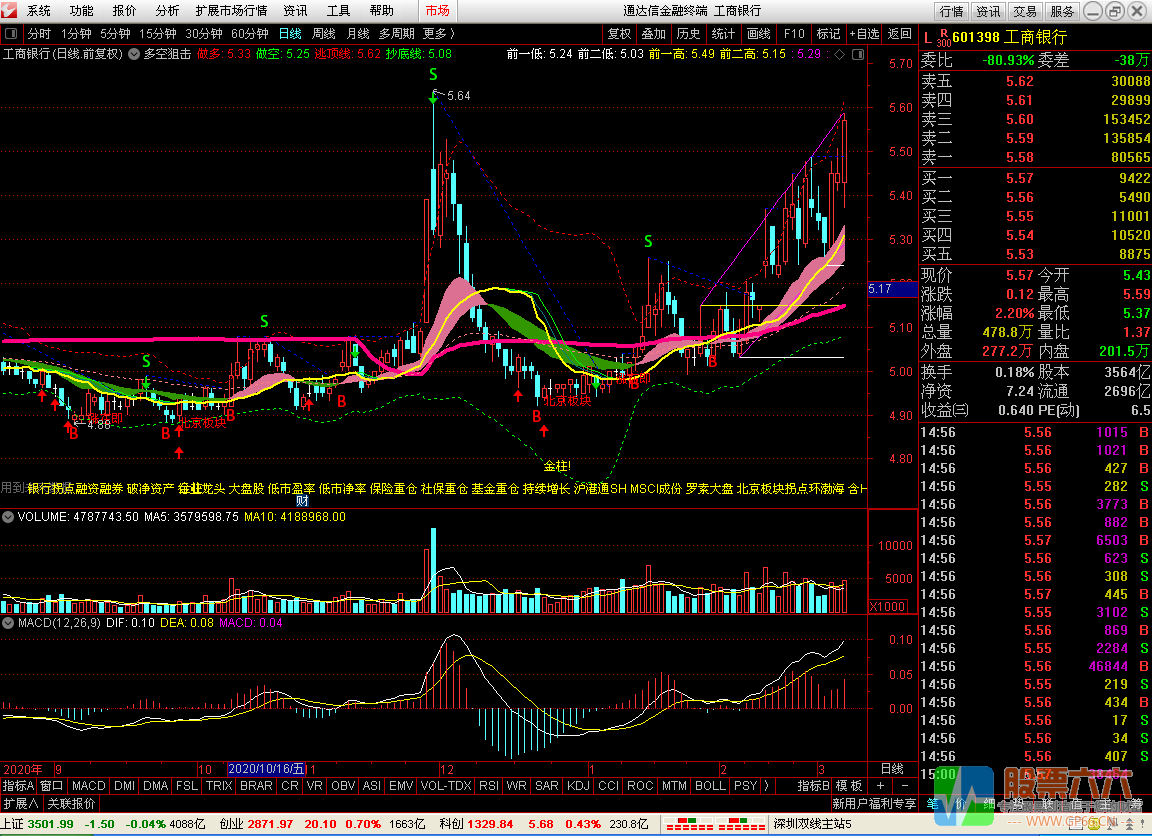
Task: Click the 叠加 overlay button
Action: click(x=654, y=34)
